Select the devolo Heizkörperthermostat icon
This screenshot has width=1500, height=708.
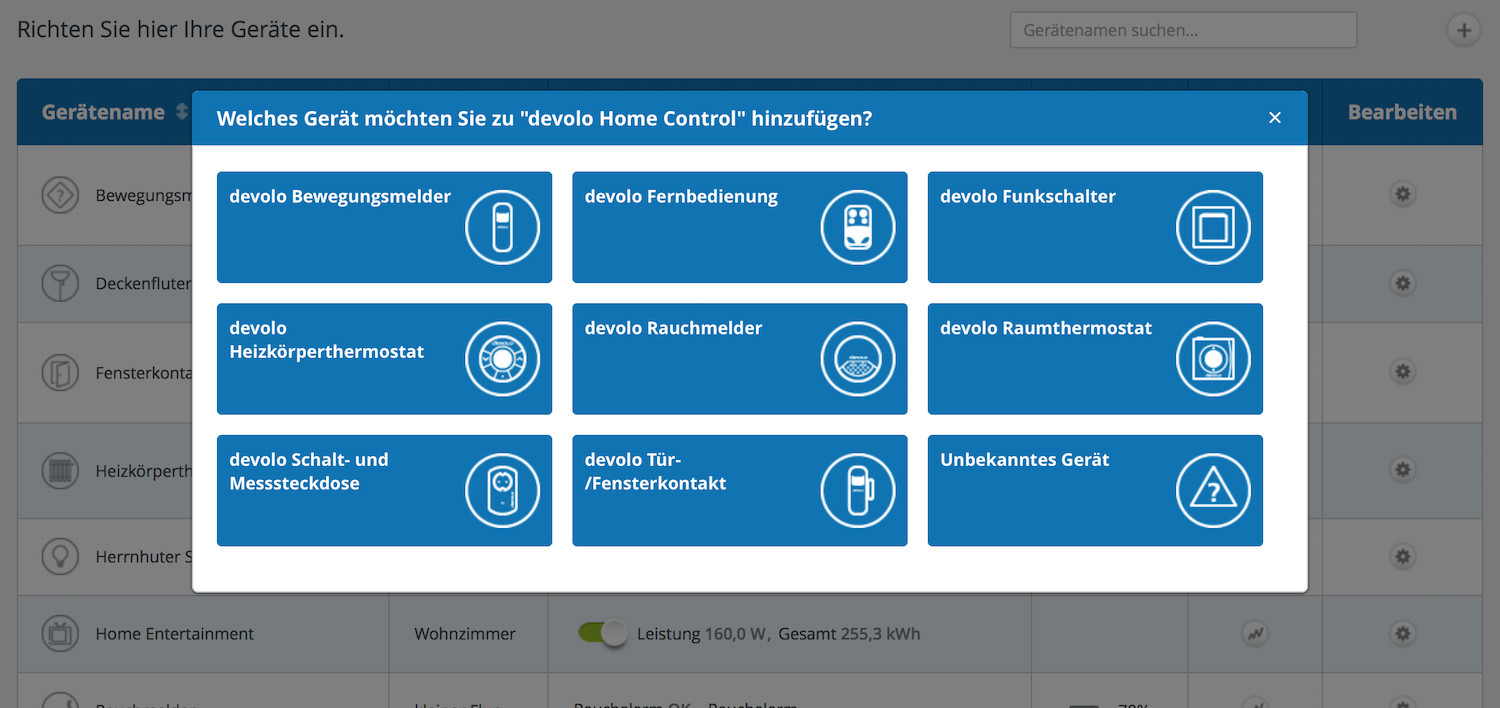pos(502,359)
